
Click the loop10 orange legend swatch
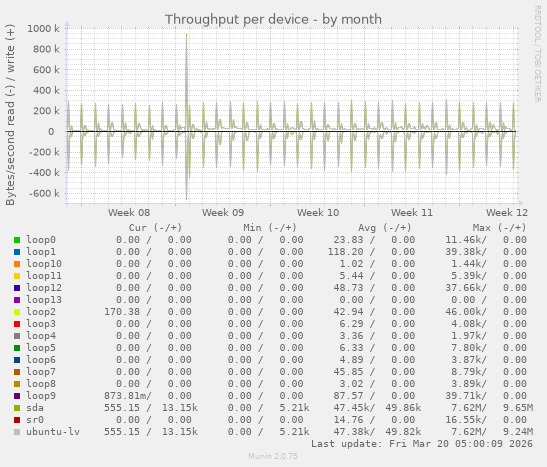point(17,264)
